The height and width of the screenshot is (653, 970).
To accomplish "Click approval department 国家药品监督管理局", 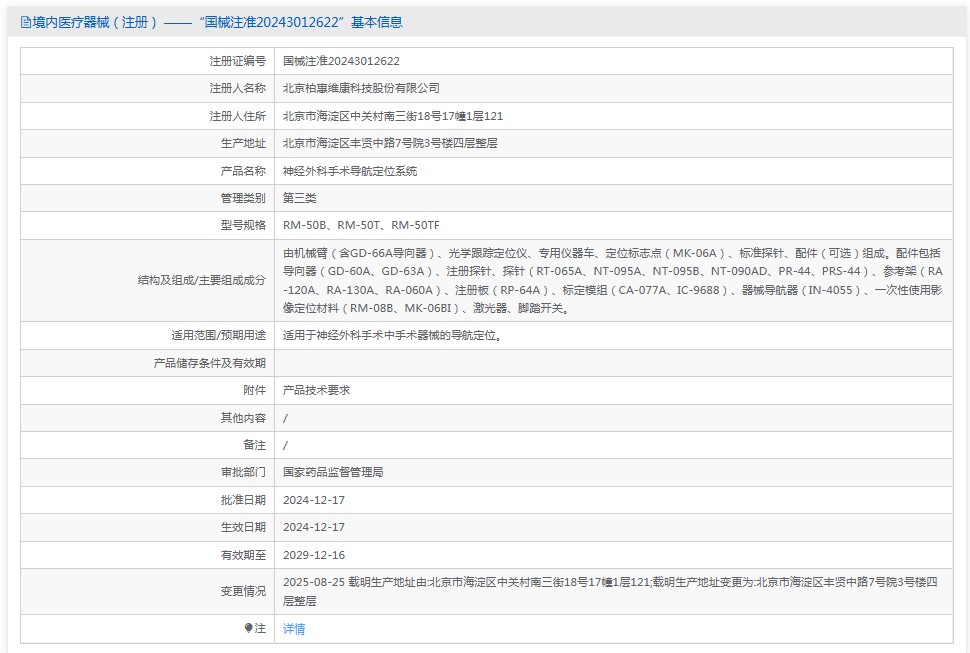I will 333,472.
